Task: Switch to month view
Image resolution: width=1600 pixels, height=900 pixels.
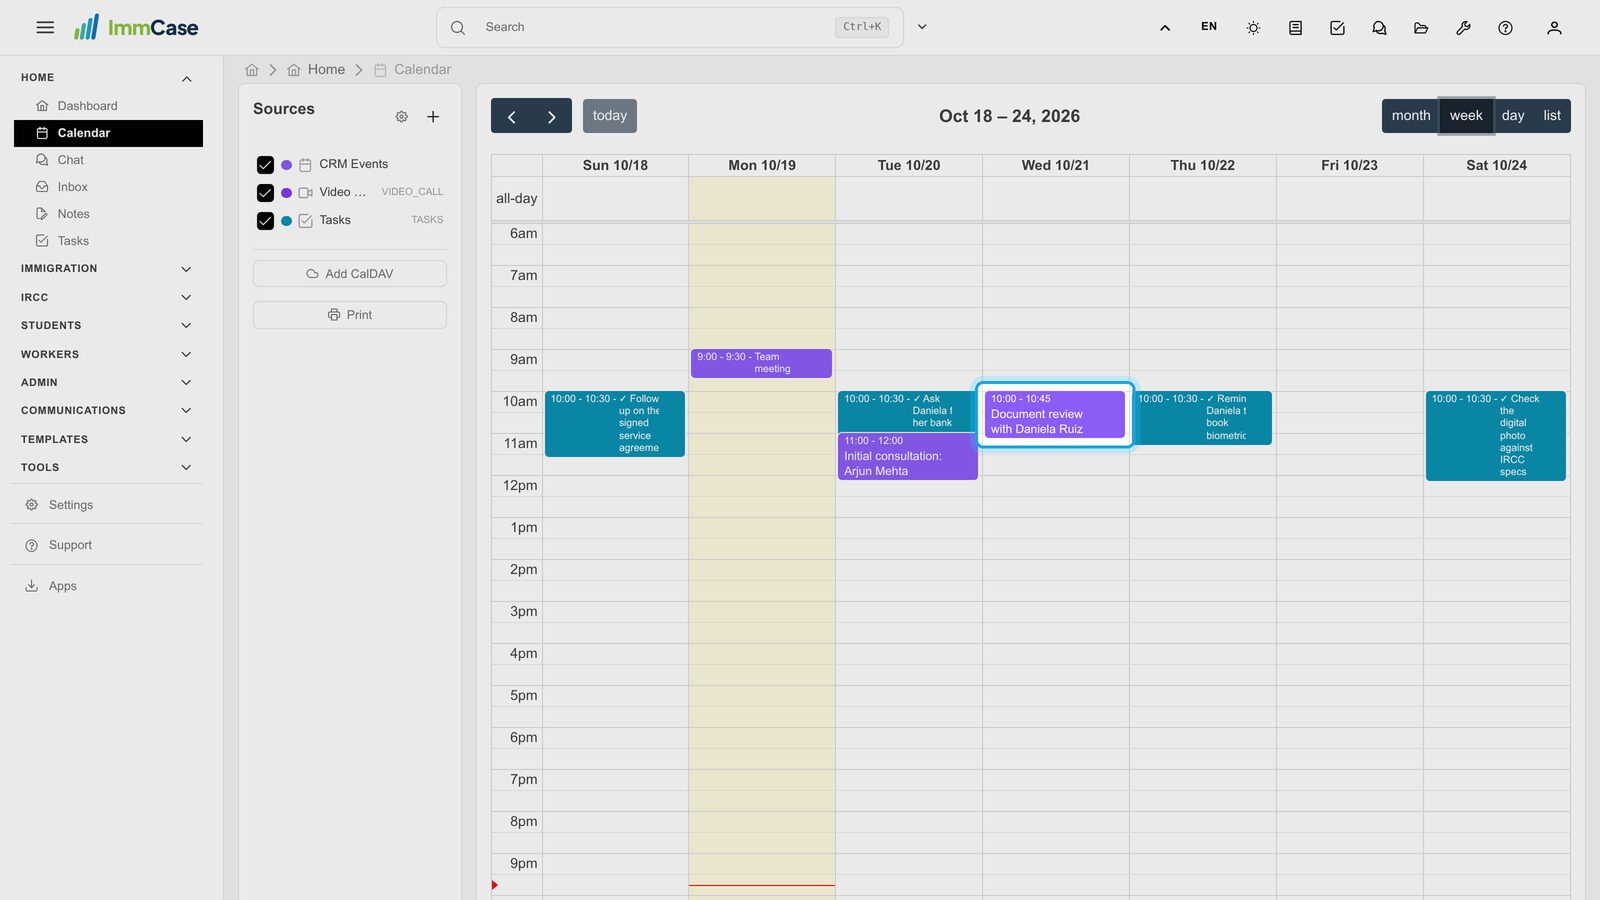Action: 1411,116
